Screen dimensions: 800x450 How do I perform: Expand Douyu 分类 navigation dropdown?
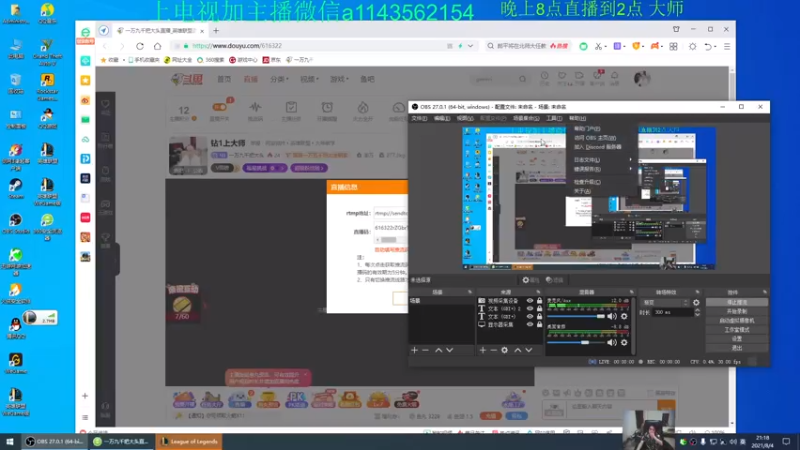click(279, 79)
